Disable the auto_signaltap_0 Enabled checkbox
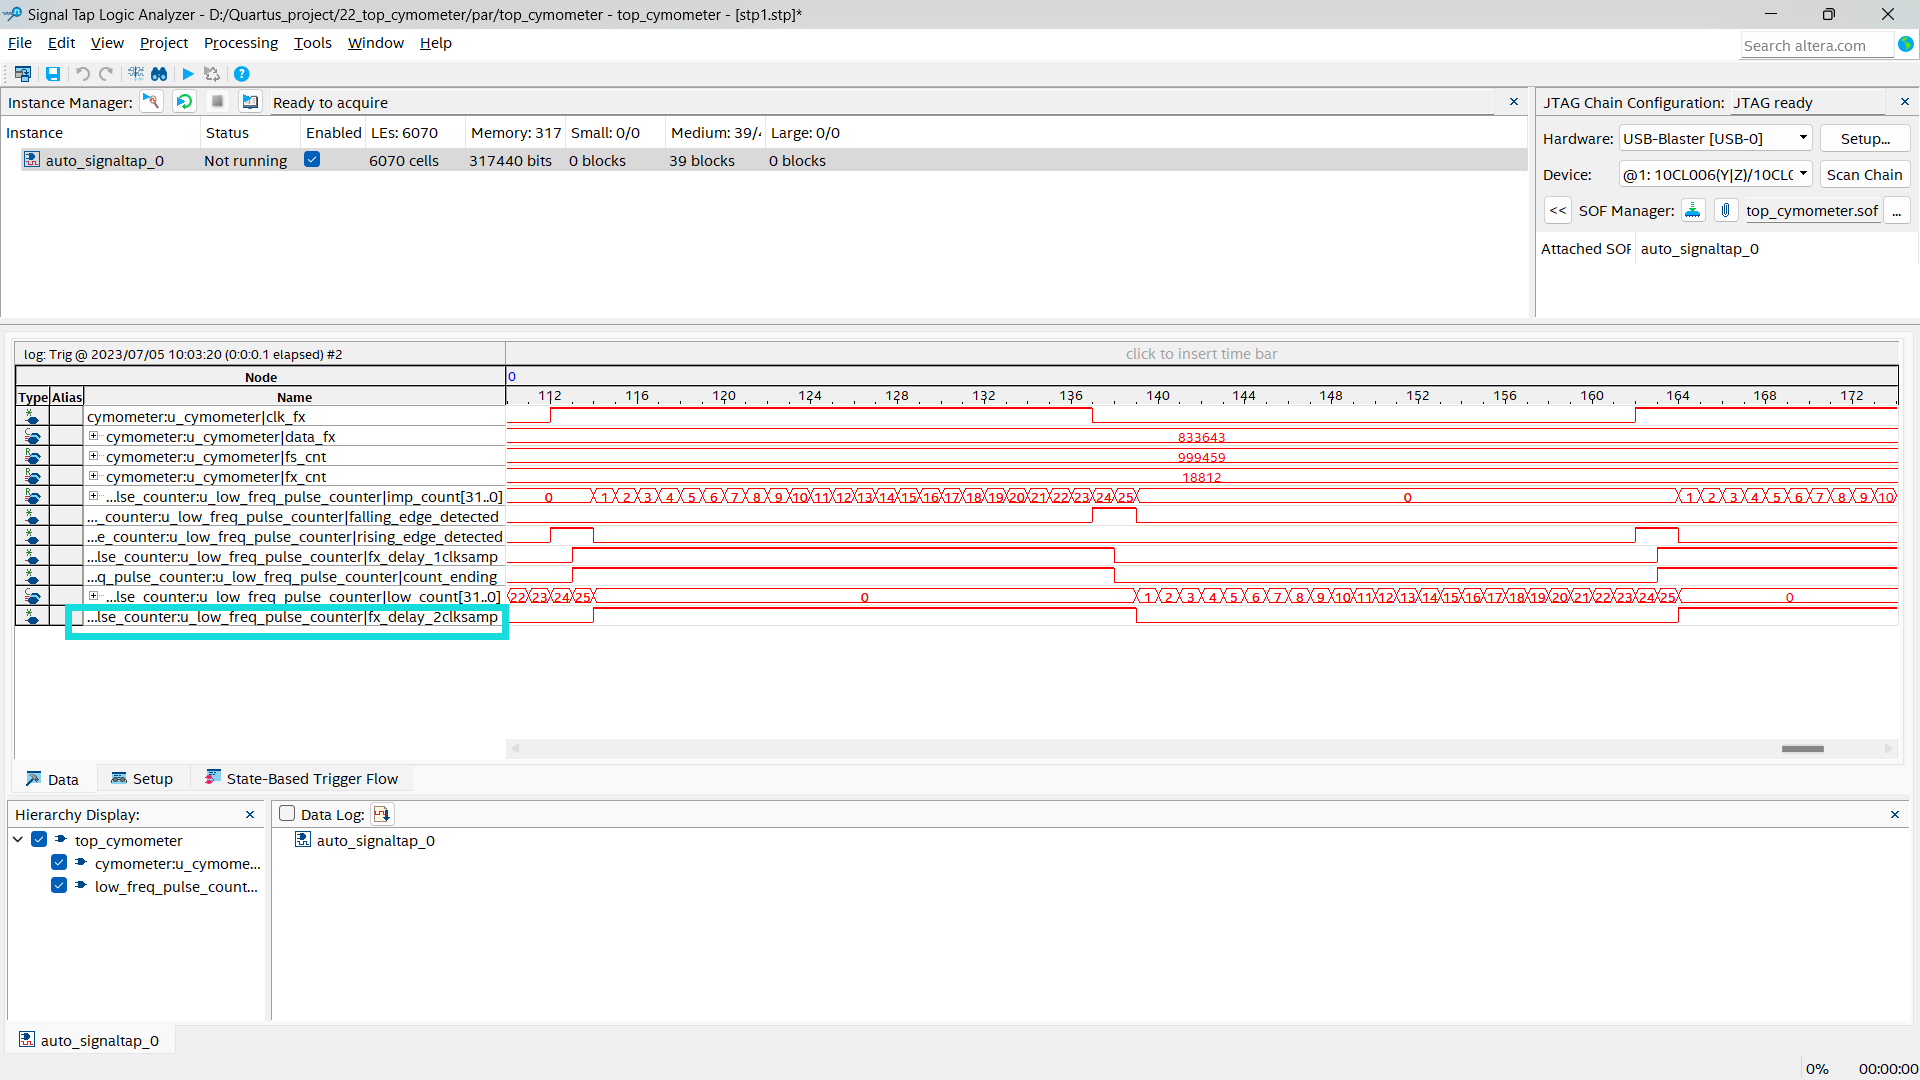The height and width of the screenshot is (1080, 1920). (x=312, y=160)
